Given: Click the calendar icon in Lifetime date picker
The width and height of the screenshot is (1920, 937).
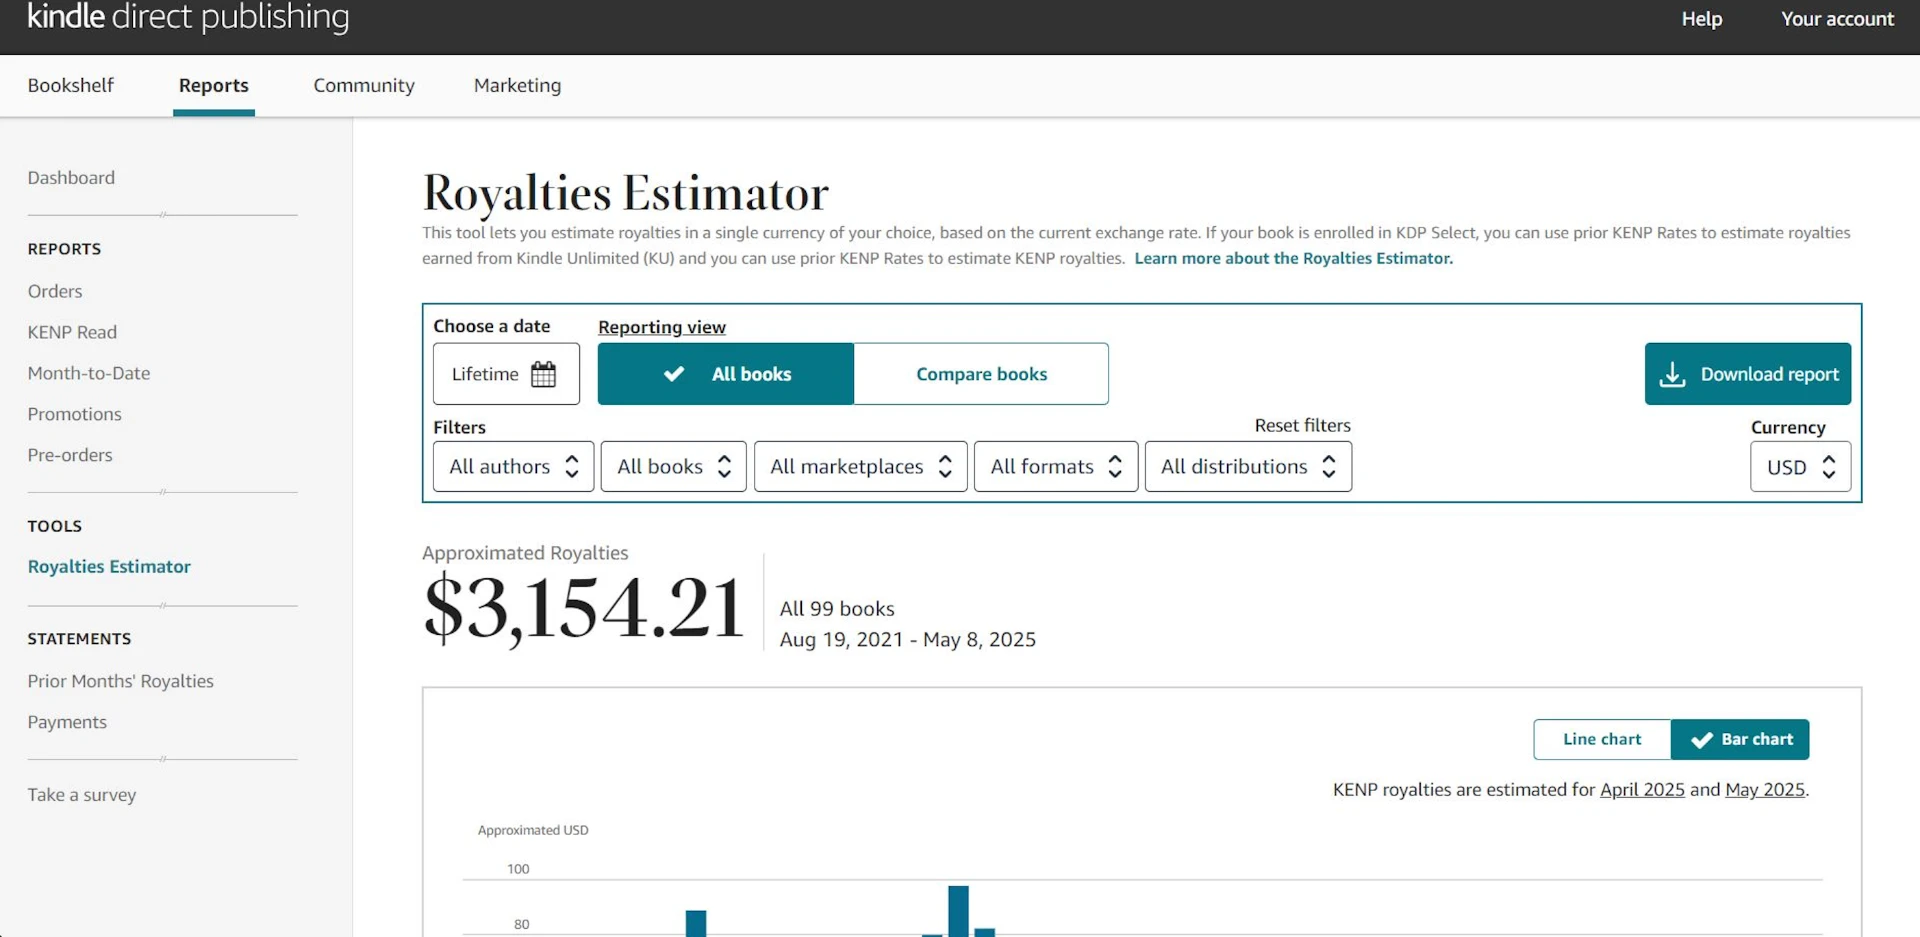Looking at the screenshot, I should pos(543,374).
